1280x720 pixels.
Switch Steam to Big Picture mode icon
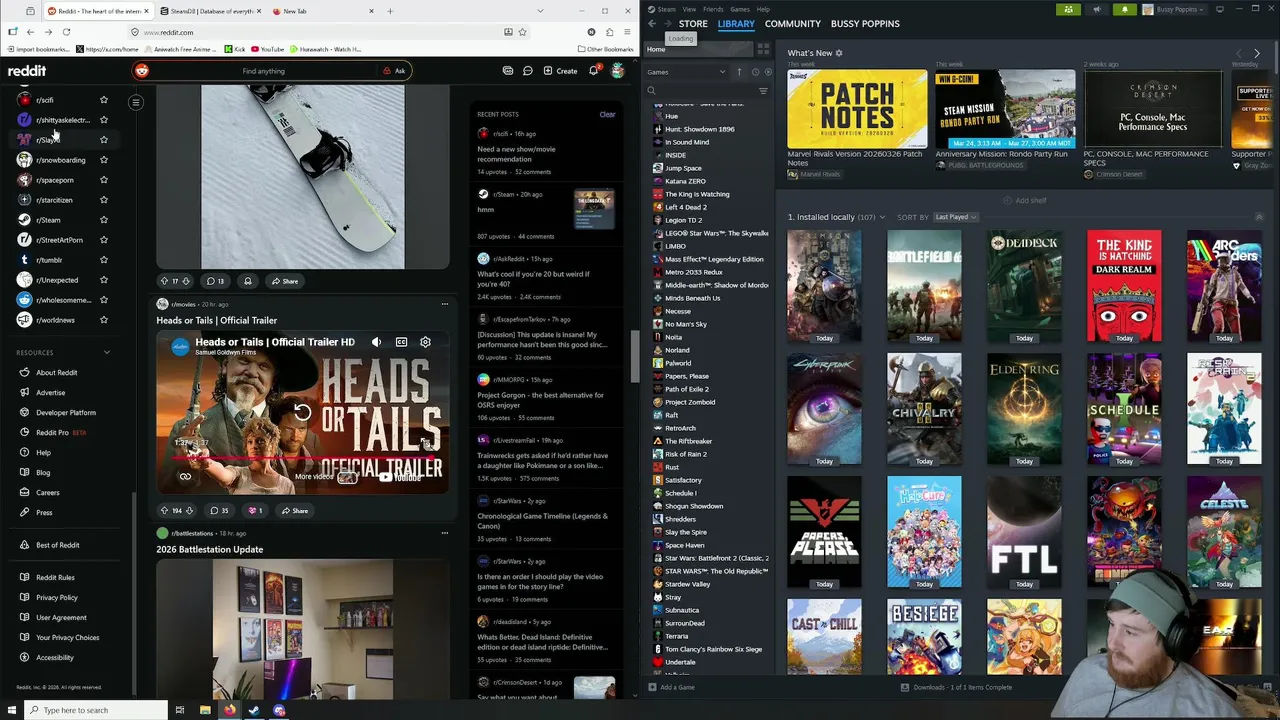1219,9
